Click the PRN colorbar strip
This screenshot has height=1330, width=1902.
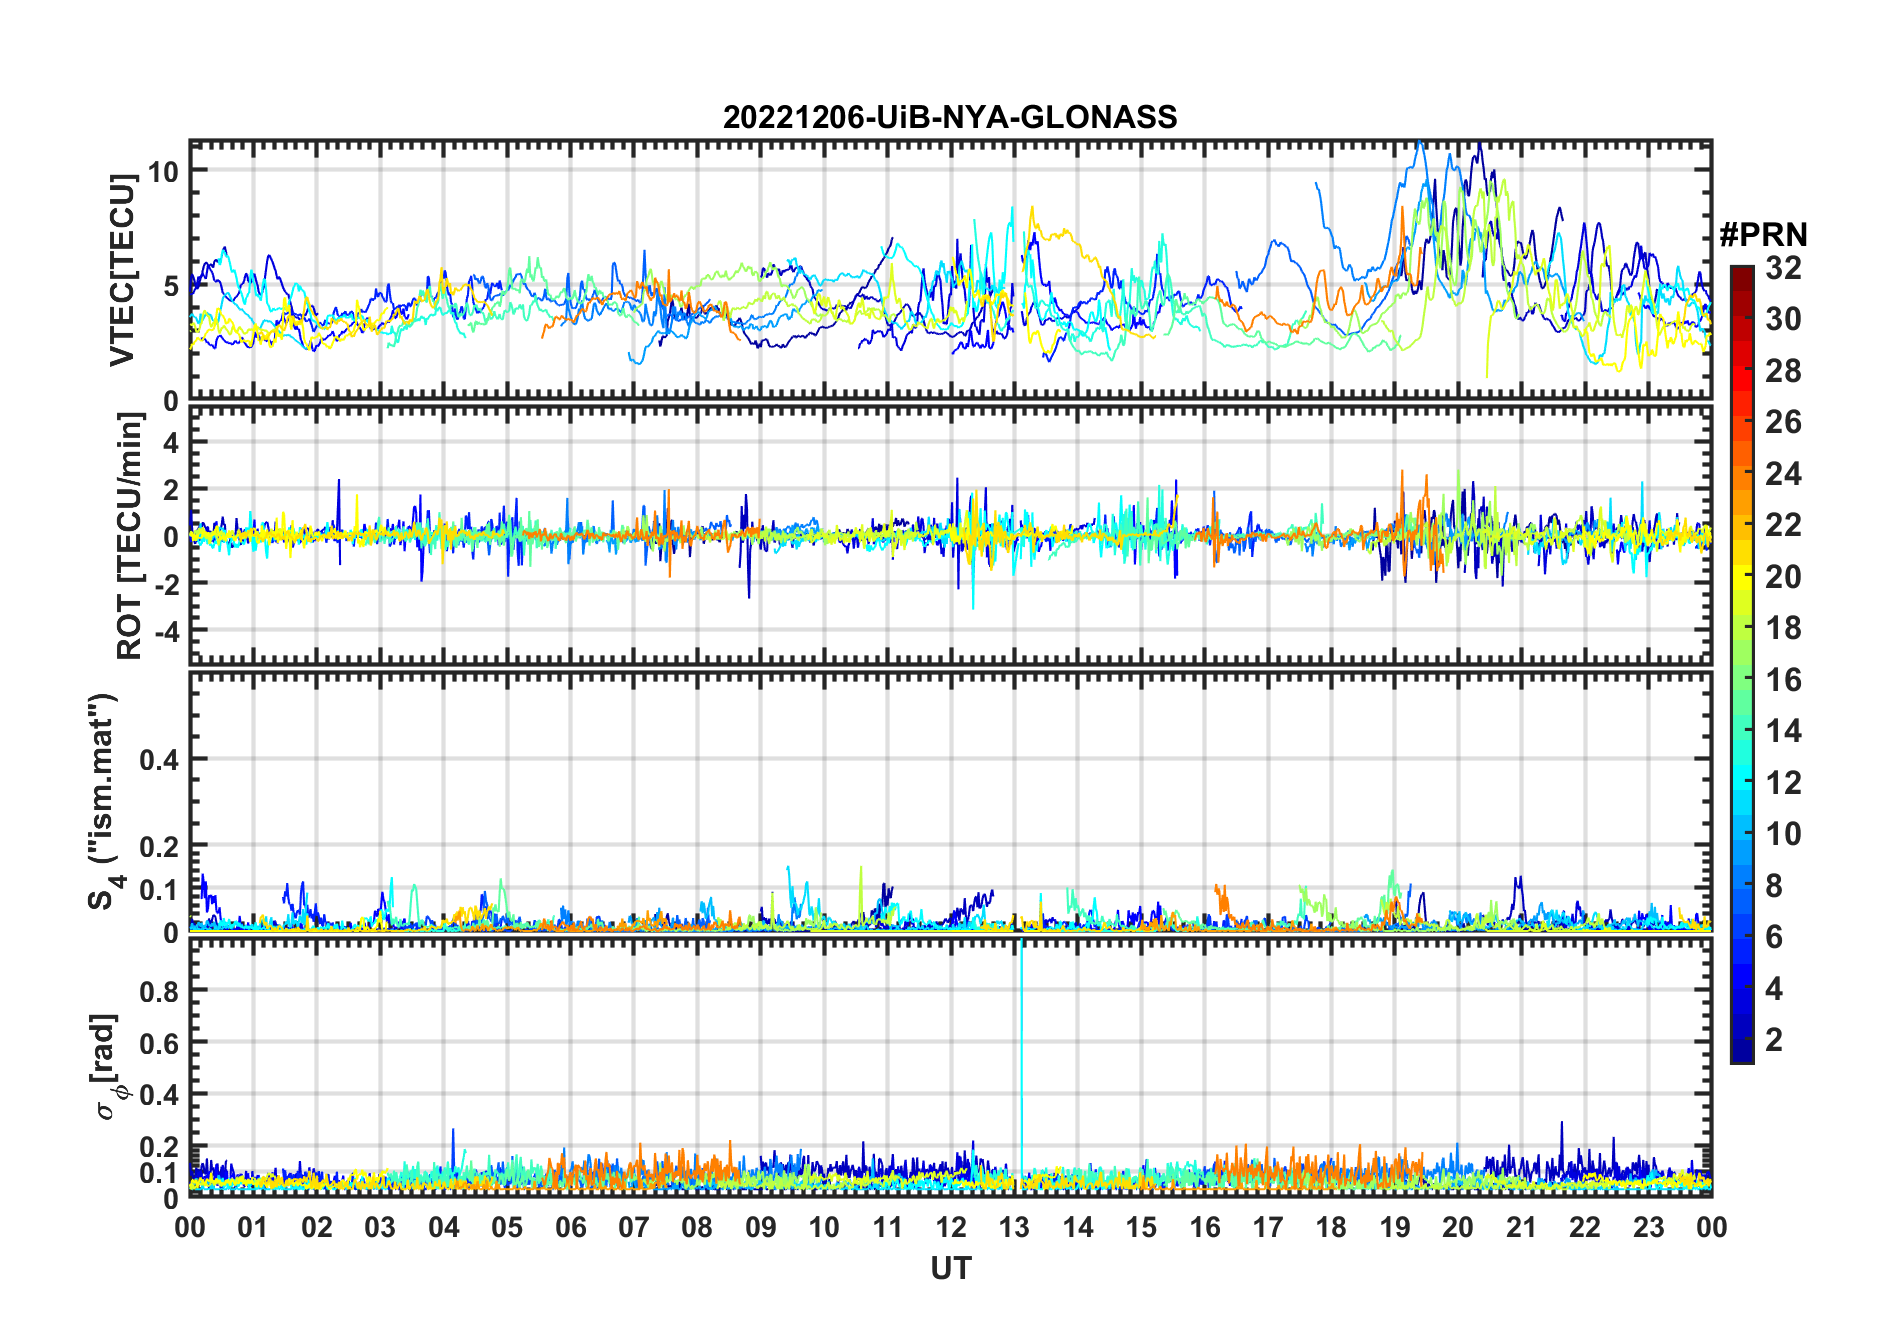coord(1741,664)
